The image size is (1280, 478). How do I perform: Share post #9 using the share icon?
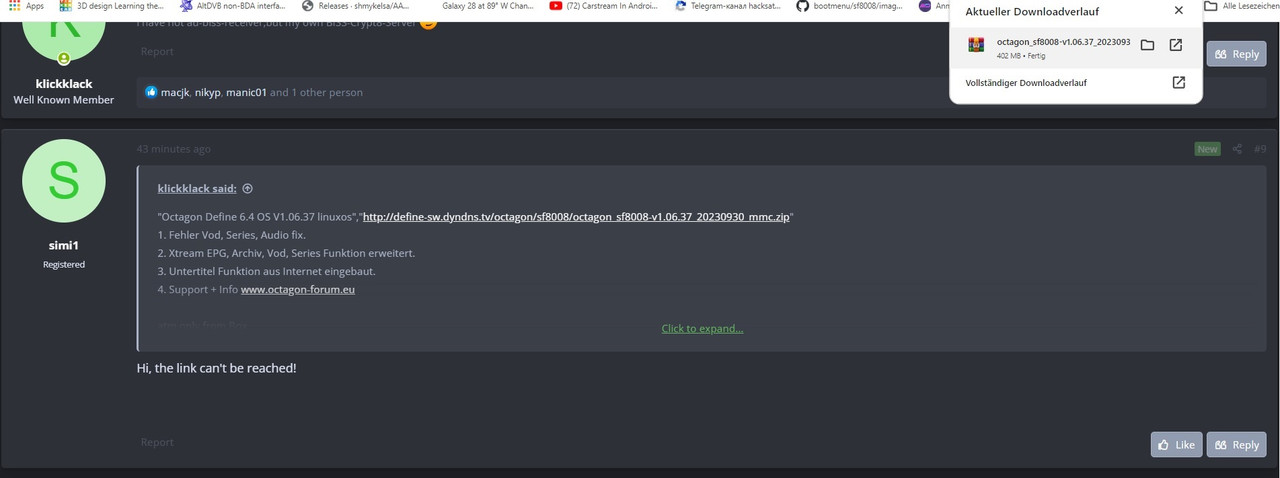tap(1237, 149)
